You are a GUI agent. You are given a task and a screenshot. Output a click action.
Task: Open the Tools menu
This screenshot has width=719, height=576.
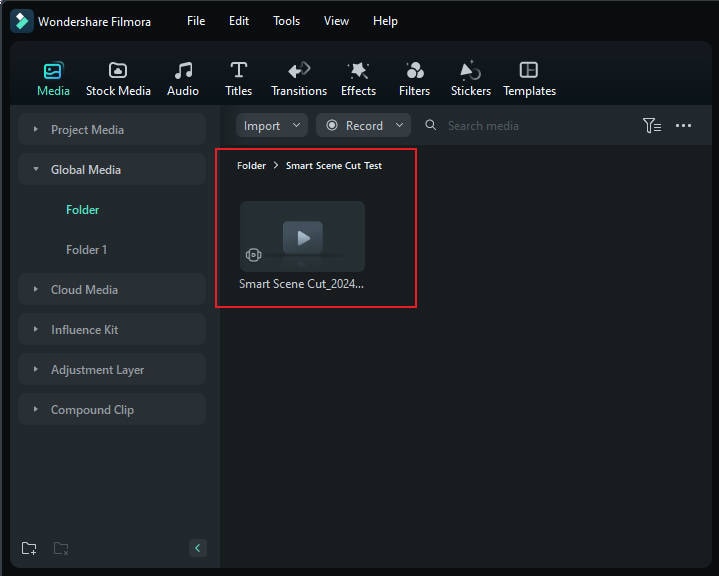click(x=286, y=21)
